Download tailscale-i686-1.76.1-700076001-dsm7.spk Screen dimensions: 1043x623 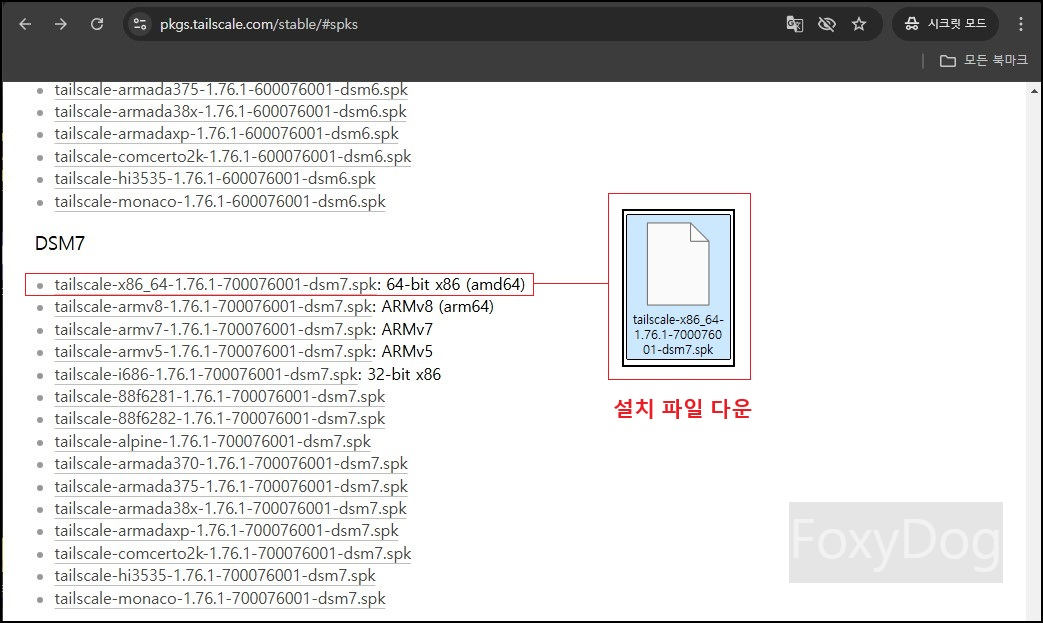click(x=206, y=374)
